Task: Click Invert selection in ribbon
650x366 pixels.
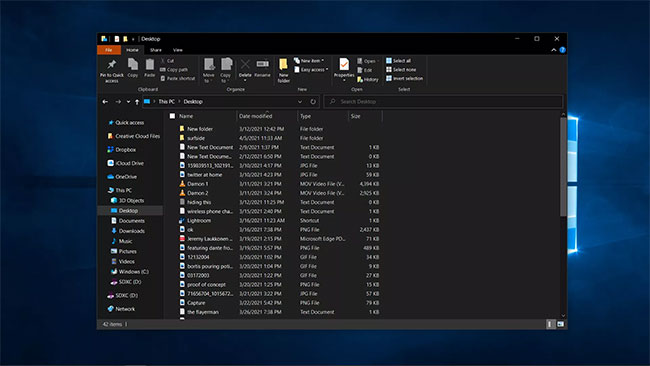Action: tap(404, 78)
